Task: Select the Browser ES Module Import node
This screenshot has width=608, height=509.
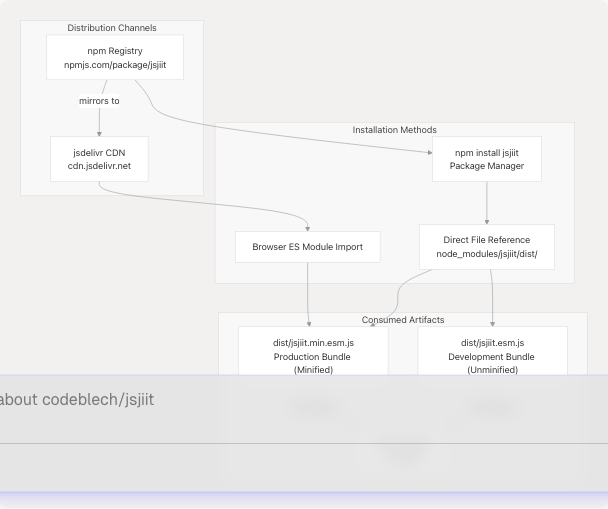Action: [x=307, y=247]
